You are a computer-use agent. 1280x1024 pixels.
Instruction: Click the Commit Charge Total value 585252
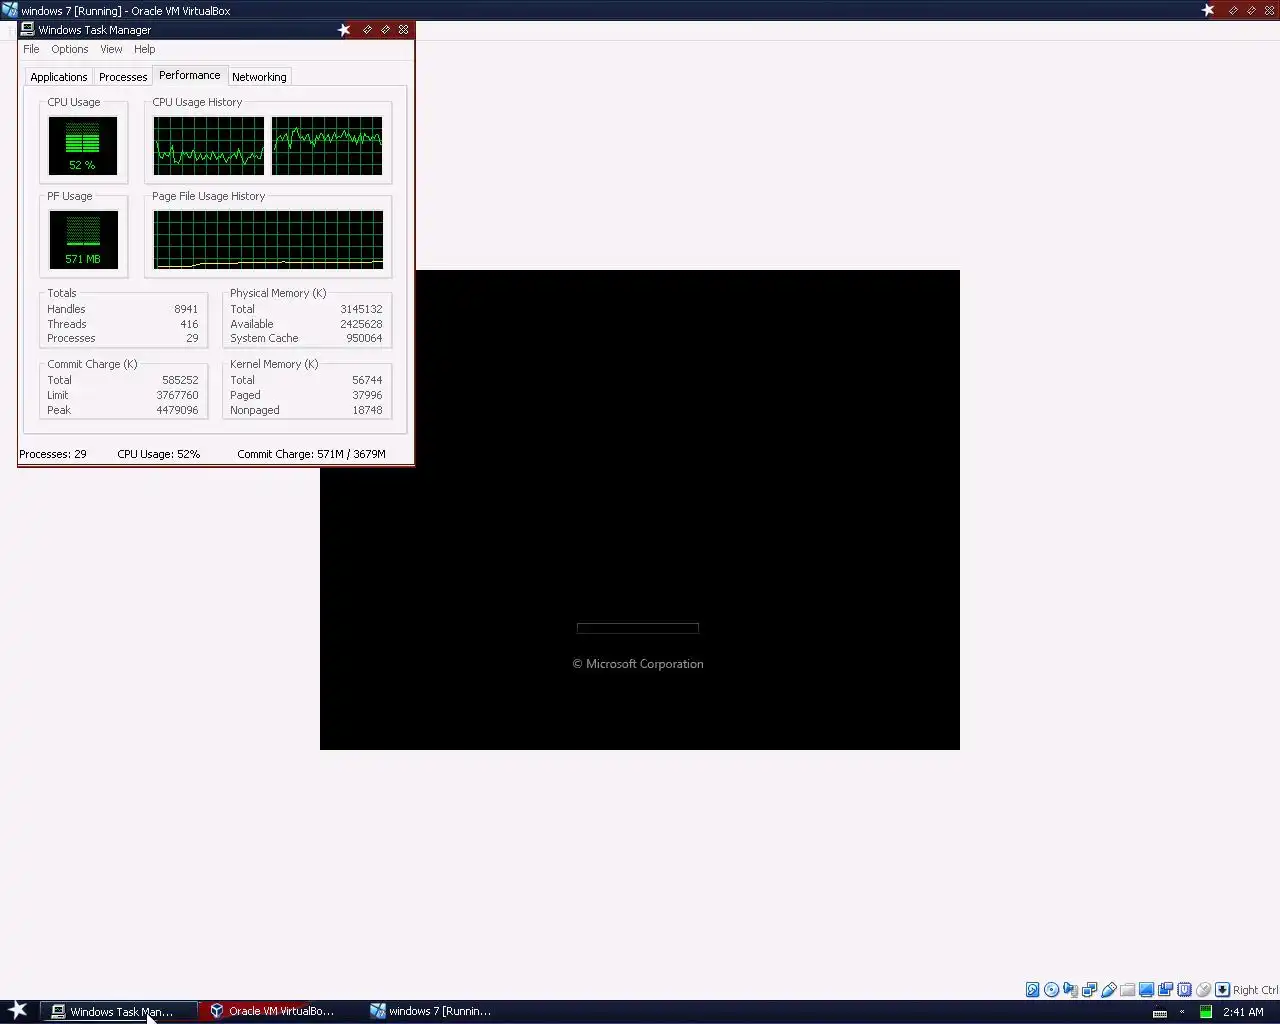(x=180, y=380)
